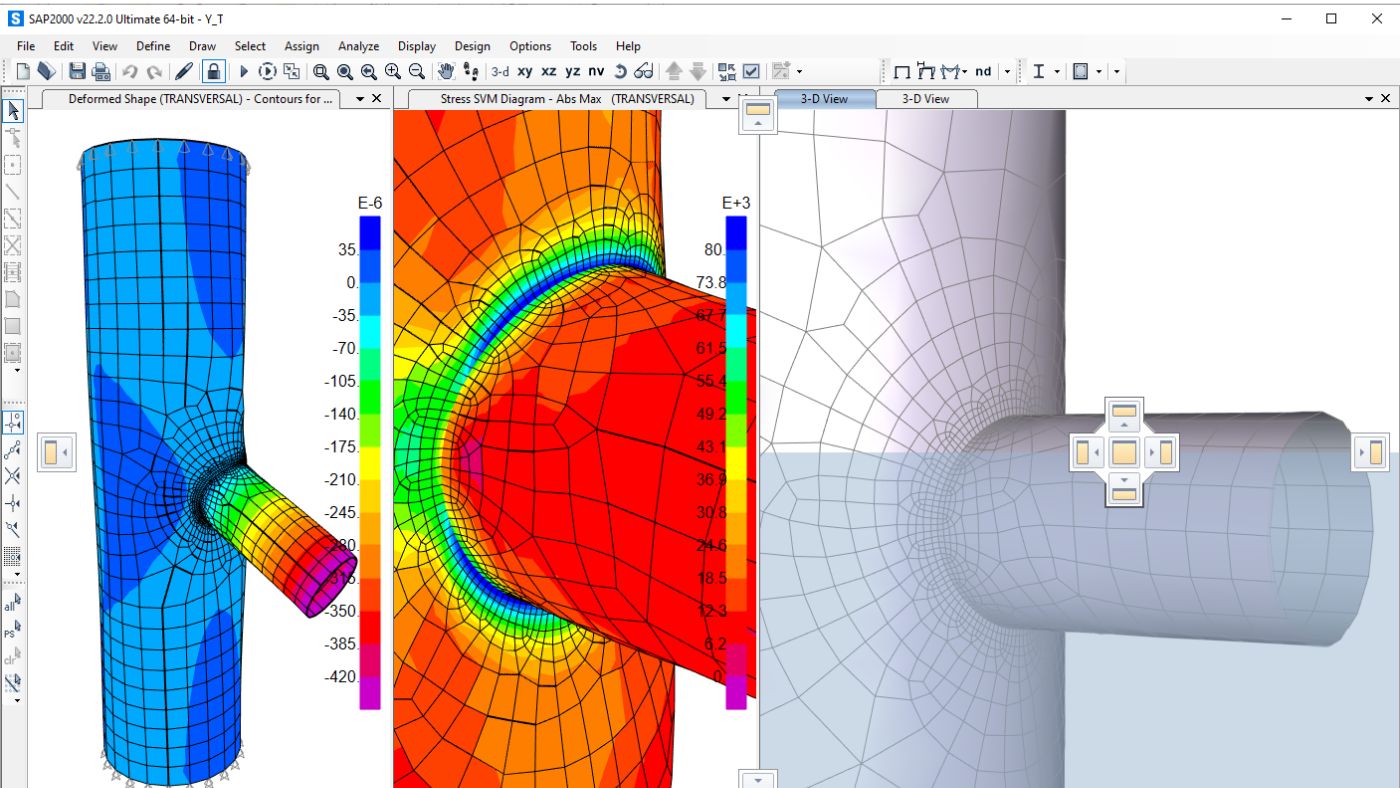Click the Show Undeformed Shape frame icon
1400x788 pixels.
pos(903,71)
